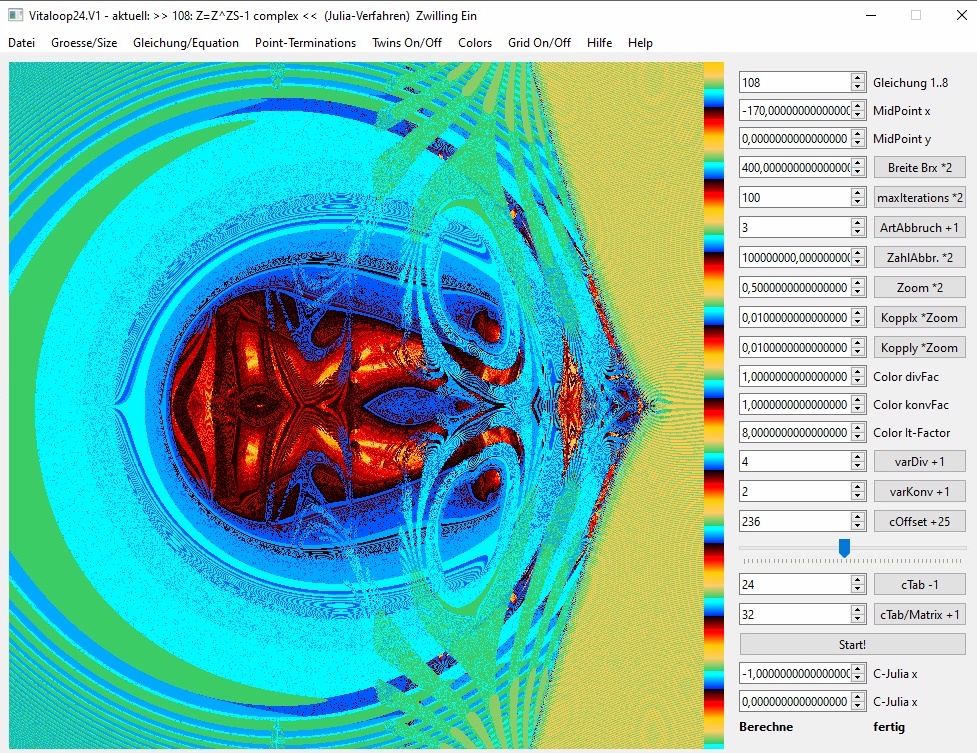Increment cTab value with its up arrow
977x753 pixels.
pyautogui.click(x=858, y=580)
